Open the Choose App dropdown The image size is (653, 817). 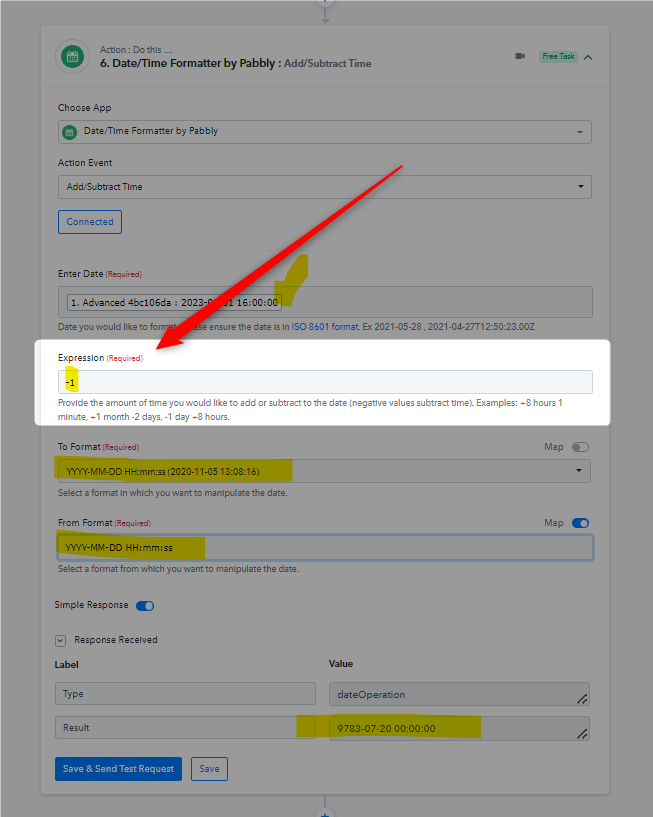(325, 132)
